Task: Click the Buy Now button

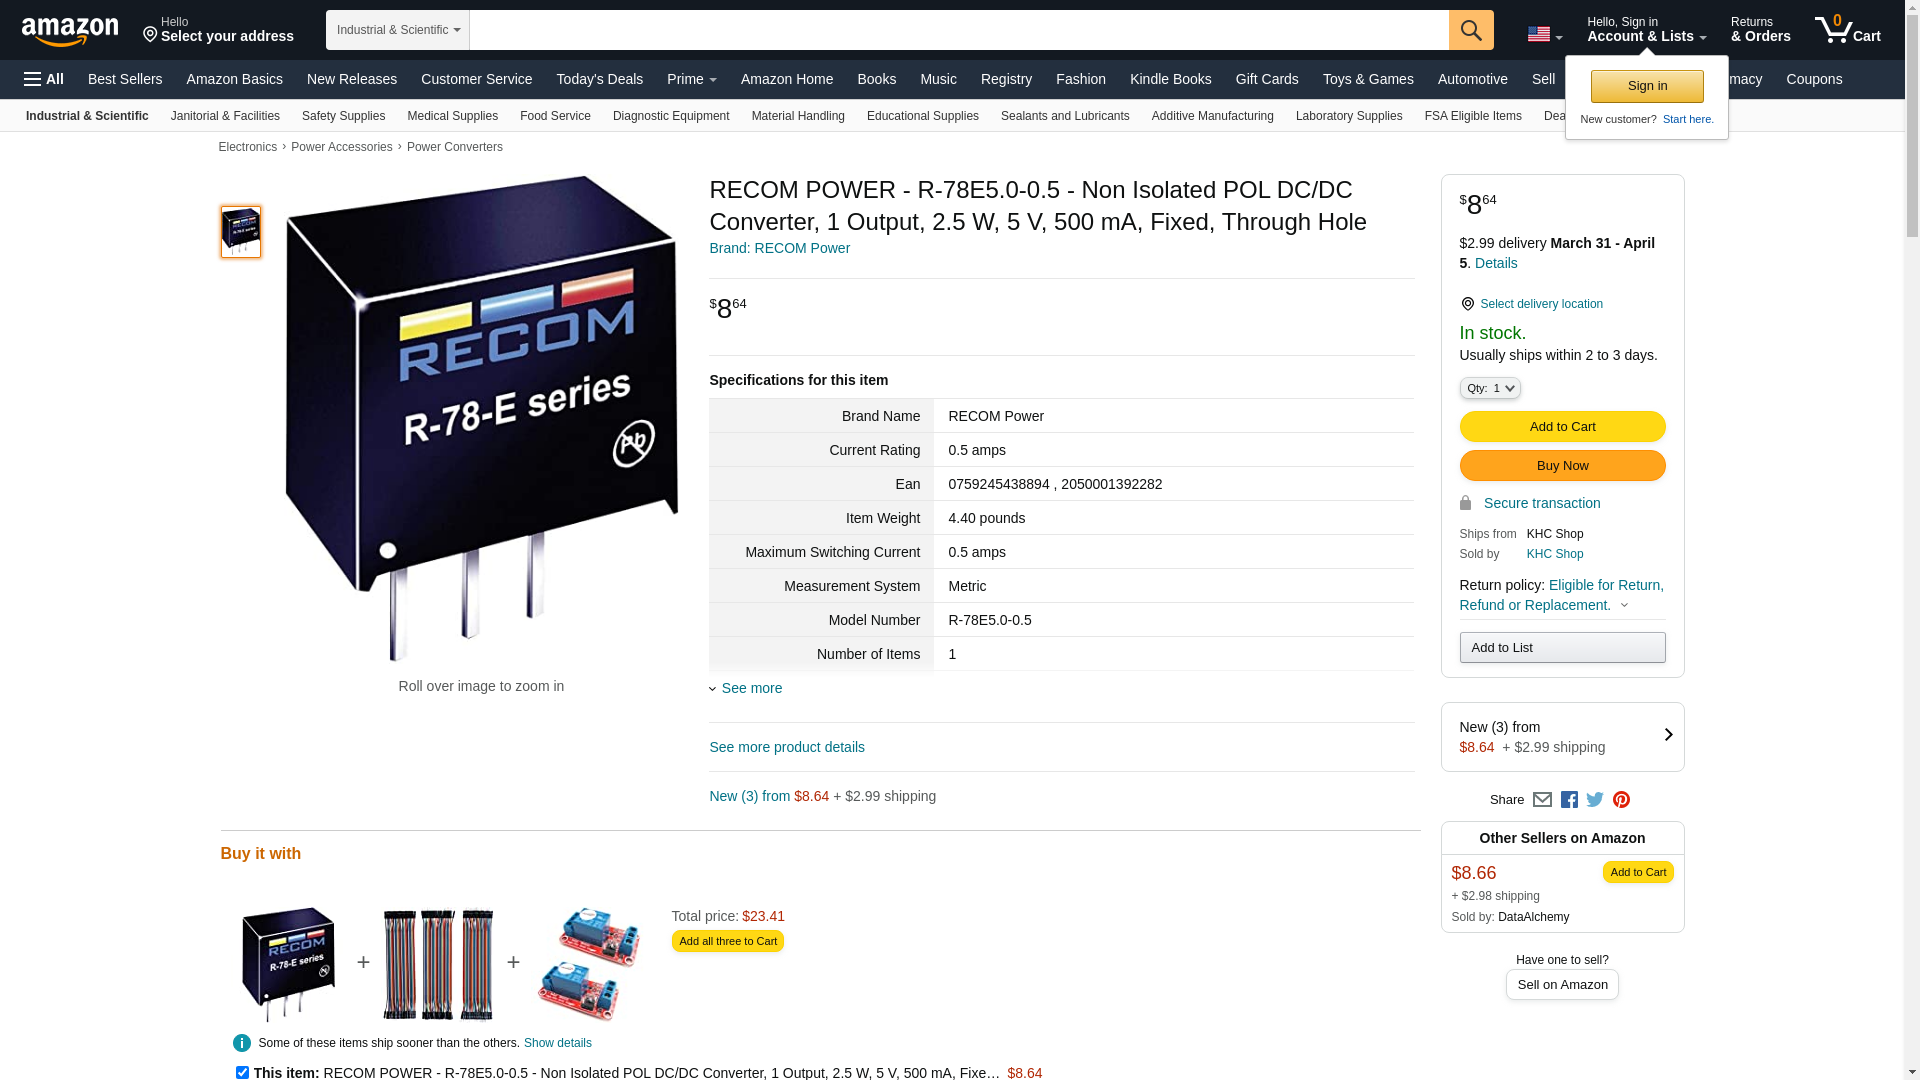Action: point(1562,466)
